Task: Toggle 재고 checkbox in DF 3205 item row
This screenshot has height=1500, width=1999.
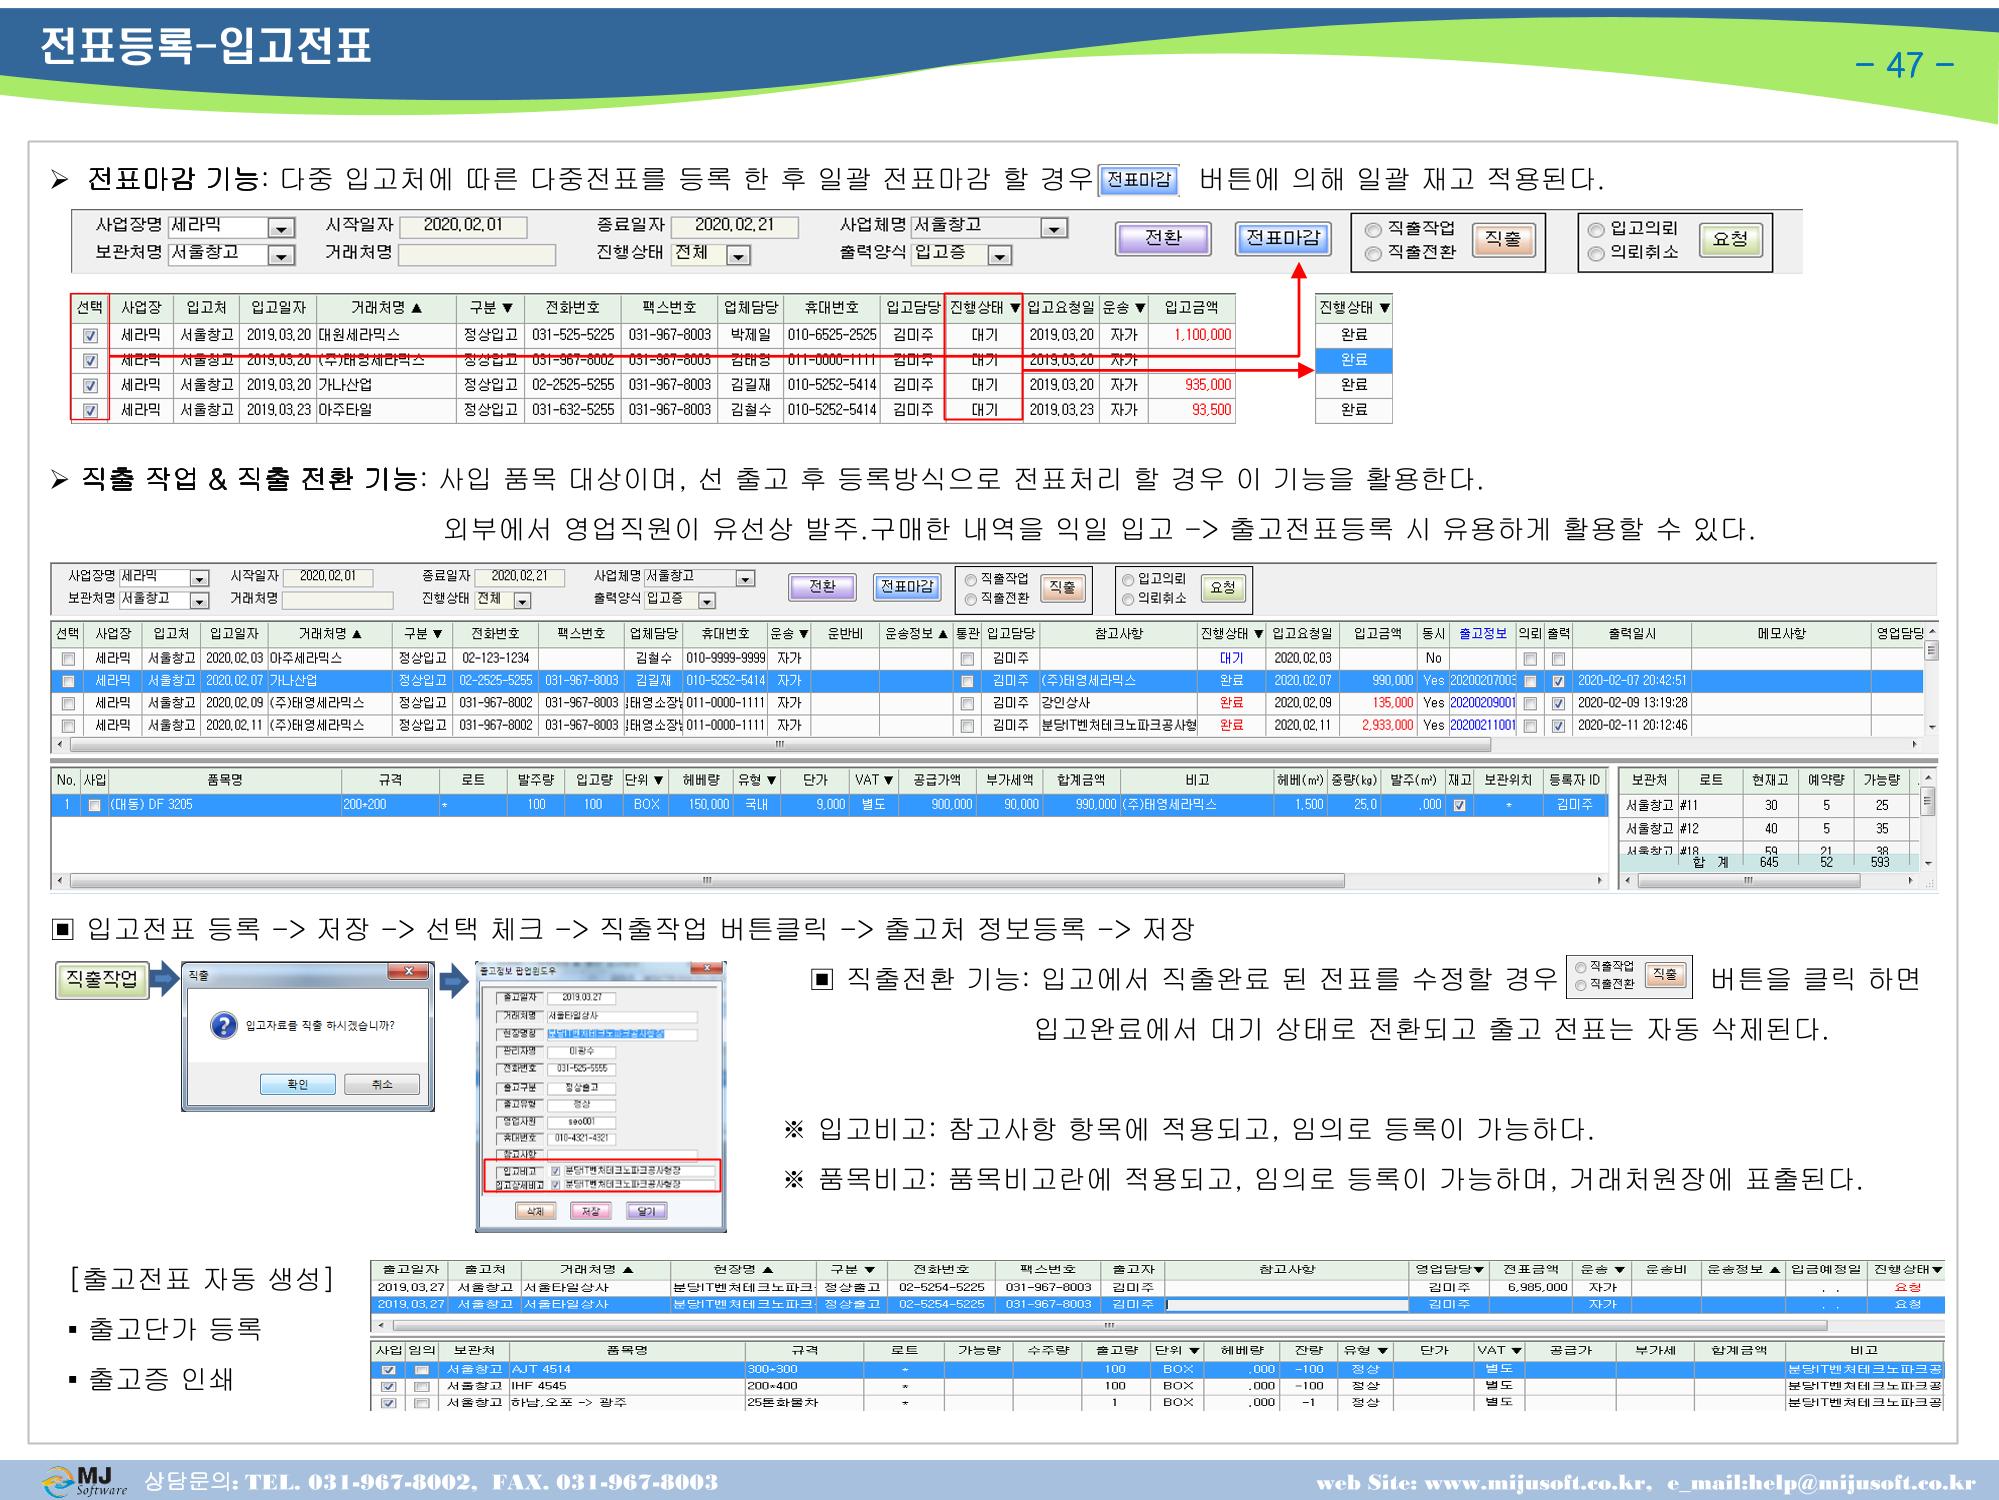Action: click(1459, 805)
